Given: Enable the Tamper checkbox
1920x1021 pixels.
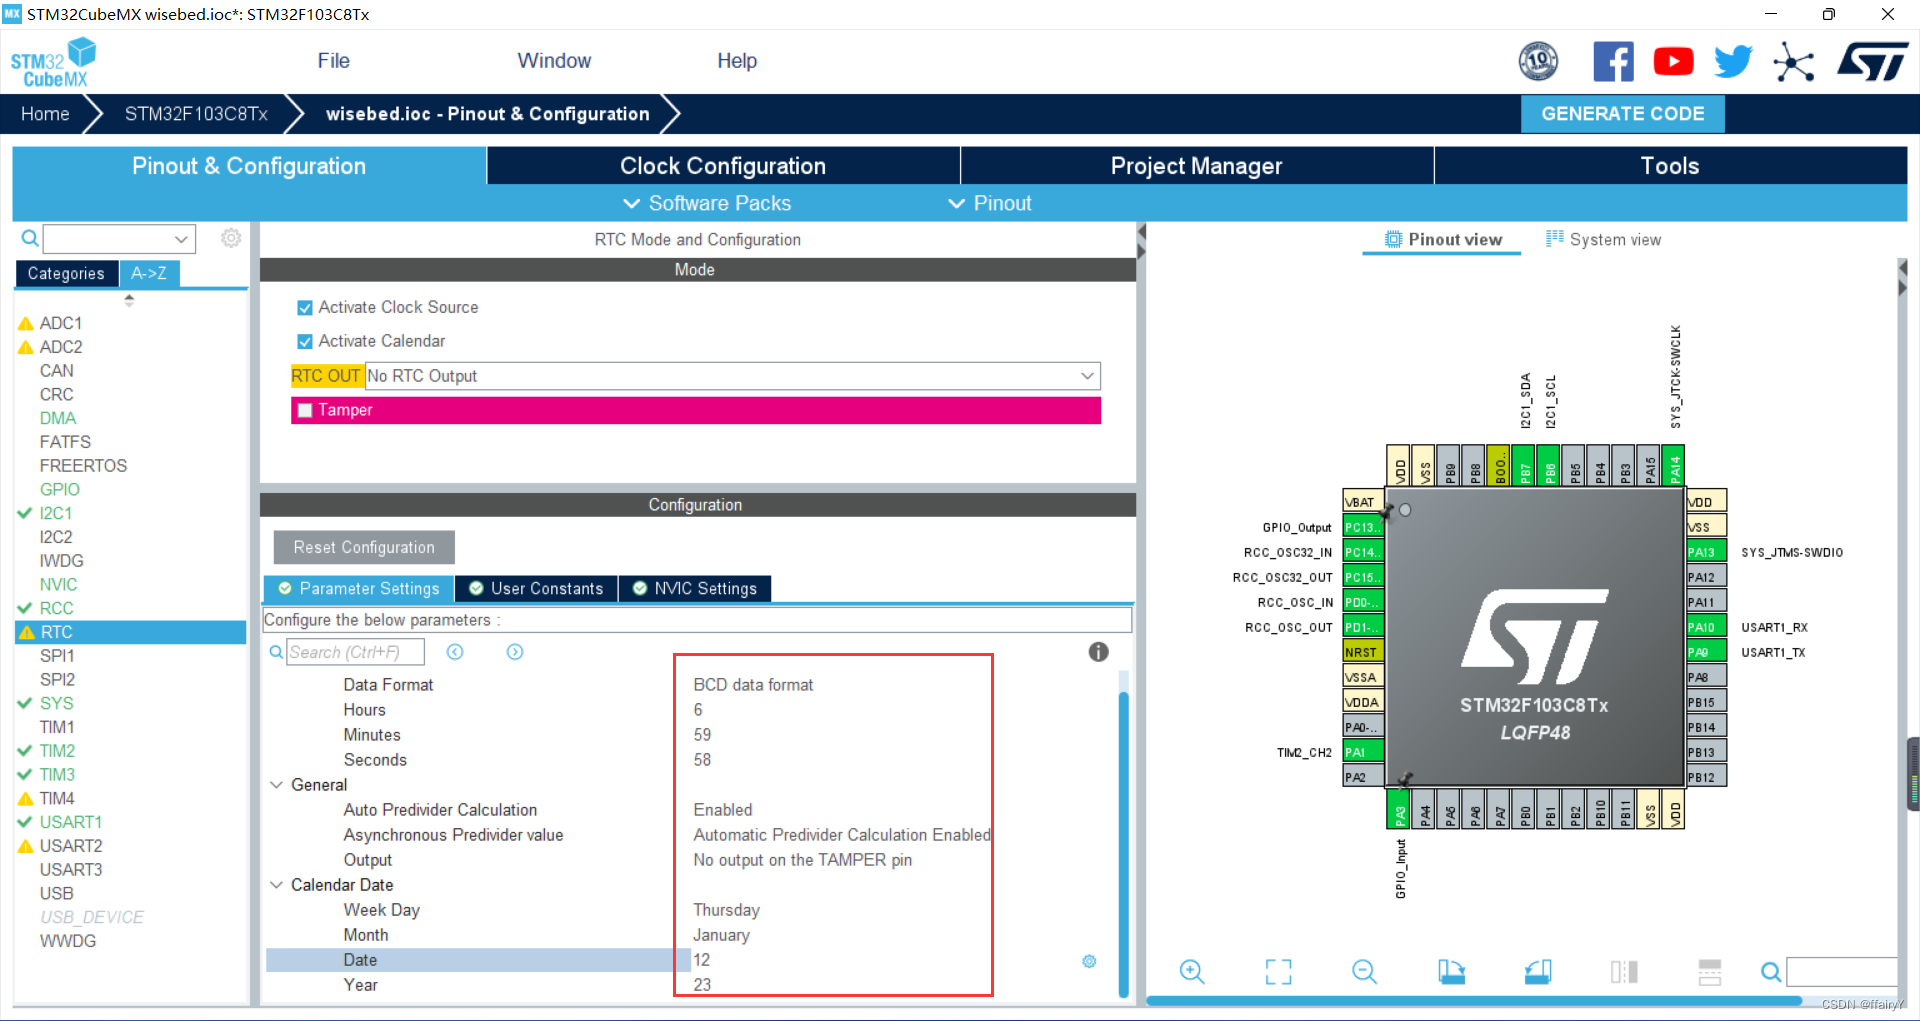Looking at the screenshot, I should [305, 410].
